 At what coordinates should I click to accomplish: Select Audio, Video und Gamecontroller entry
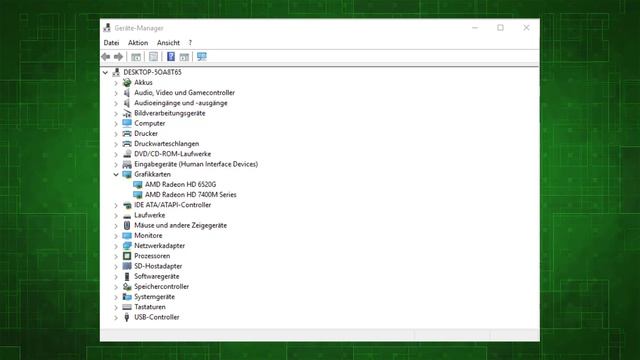pyautogui.click(x=184, y=93)
